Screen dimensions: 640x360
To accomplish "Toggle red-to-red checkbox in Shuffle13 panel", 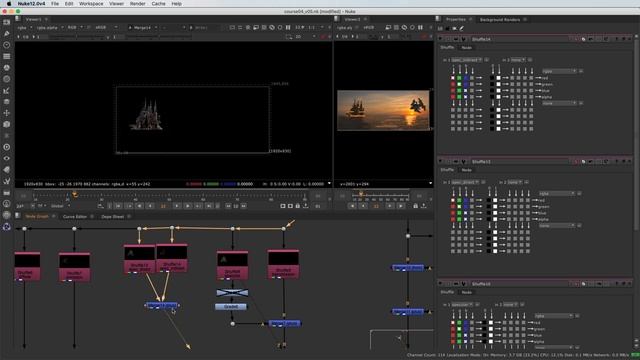I will coord(453,200).
